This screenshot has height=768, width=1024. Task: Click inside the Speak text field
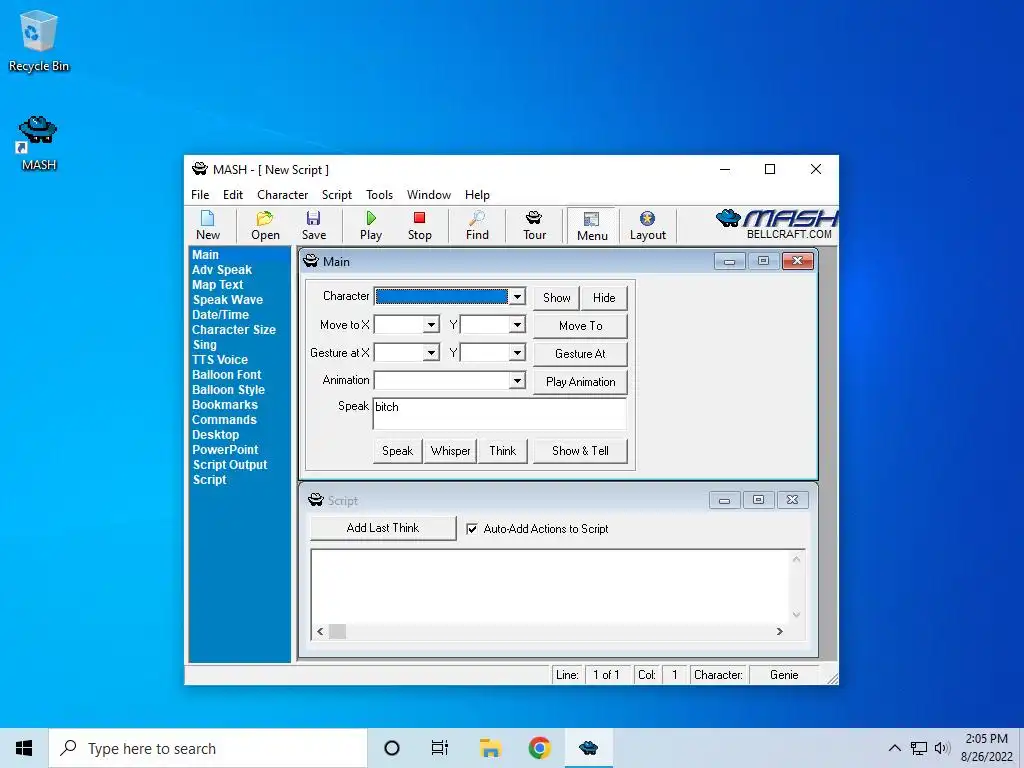tap(500, 413)
